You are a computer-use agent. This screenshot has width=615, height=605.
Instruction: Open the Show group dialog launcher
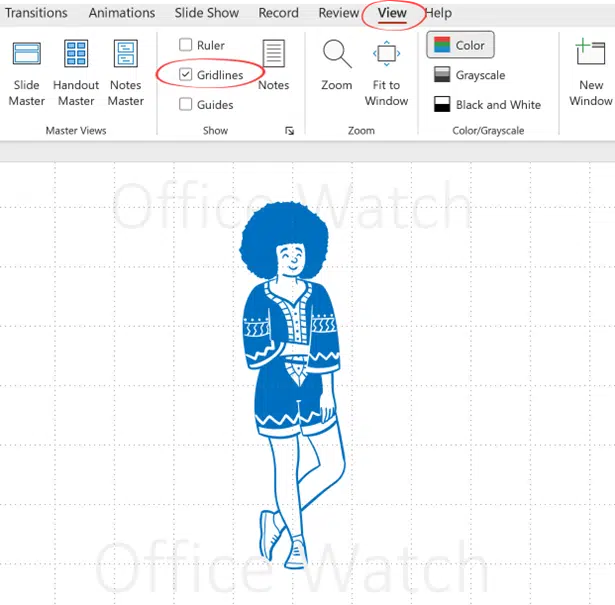pyautogui.click(x=289, y=131)
